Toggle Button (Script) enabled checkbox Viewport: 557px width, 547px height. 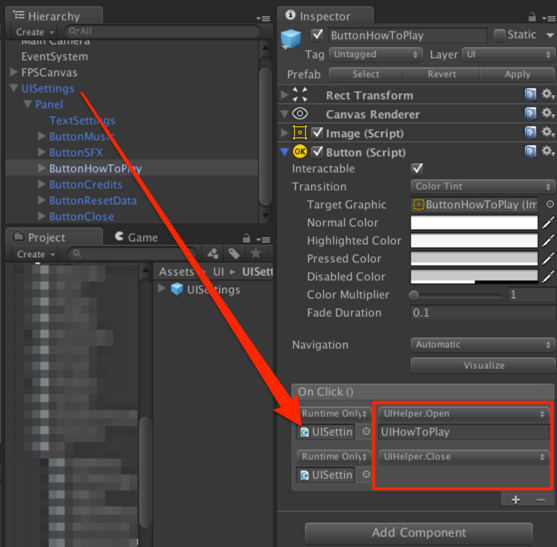coord(317,152)
